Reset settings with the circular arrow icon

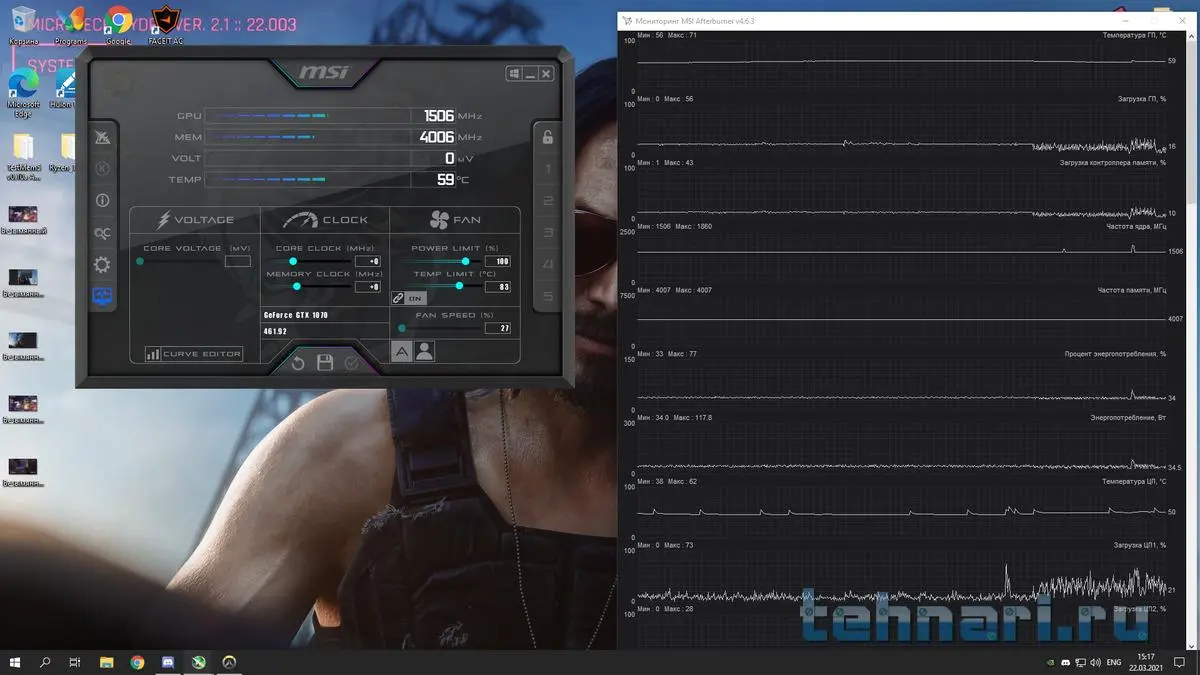pyautogui.click(x=298, y=363)
